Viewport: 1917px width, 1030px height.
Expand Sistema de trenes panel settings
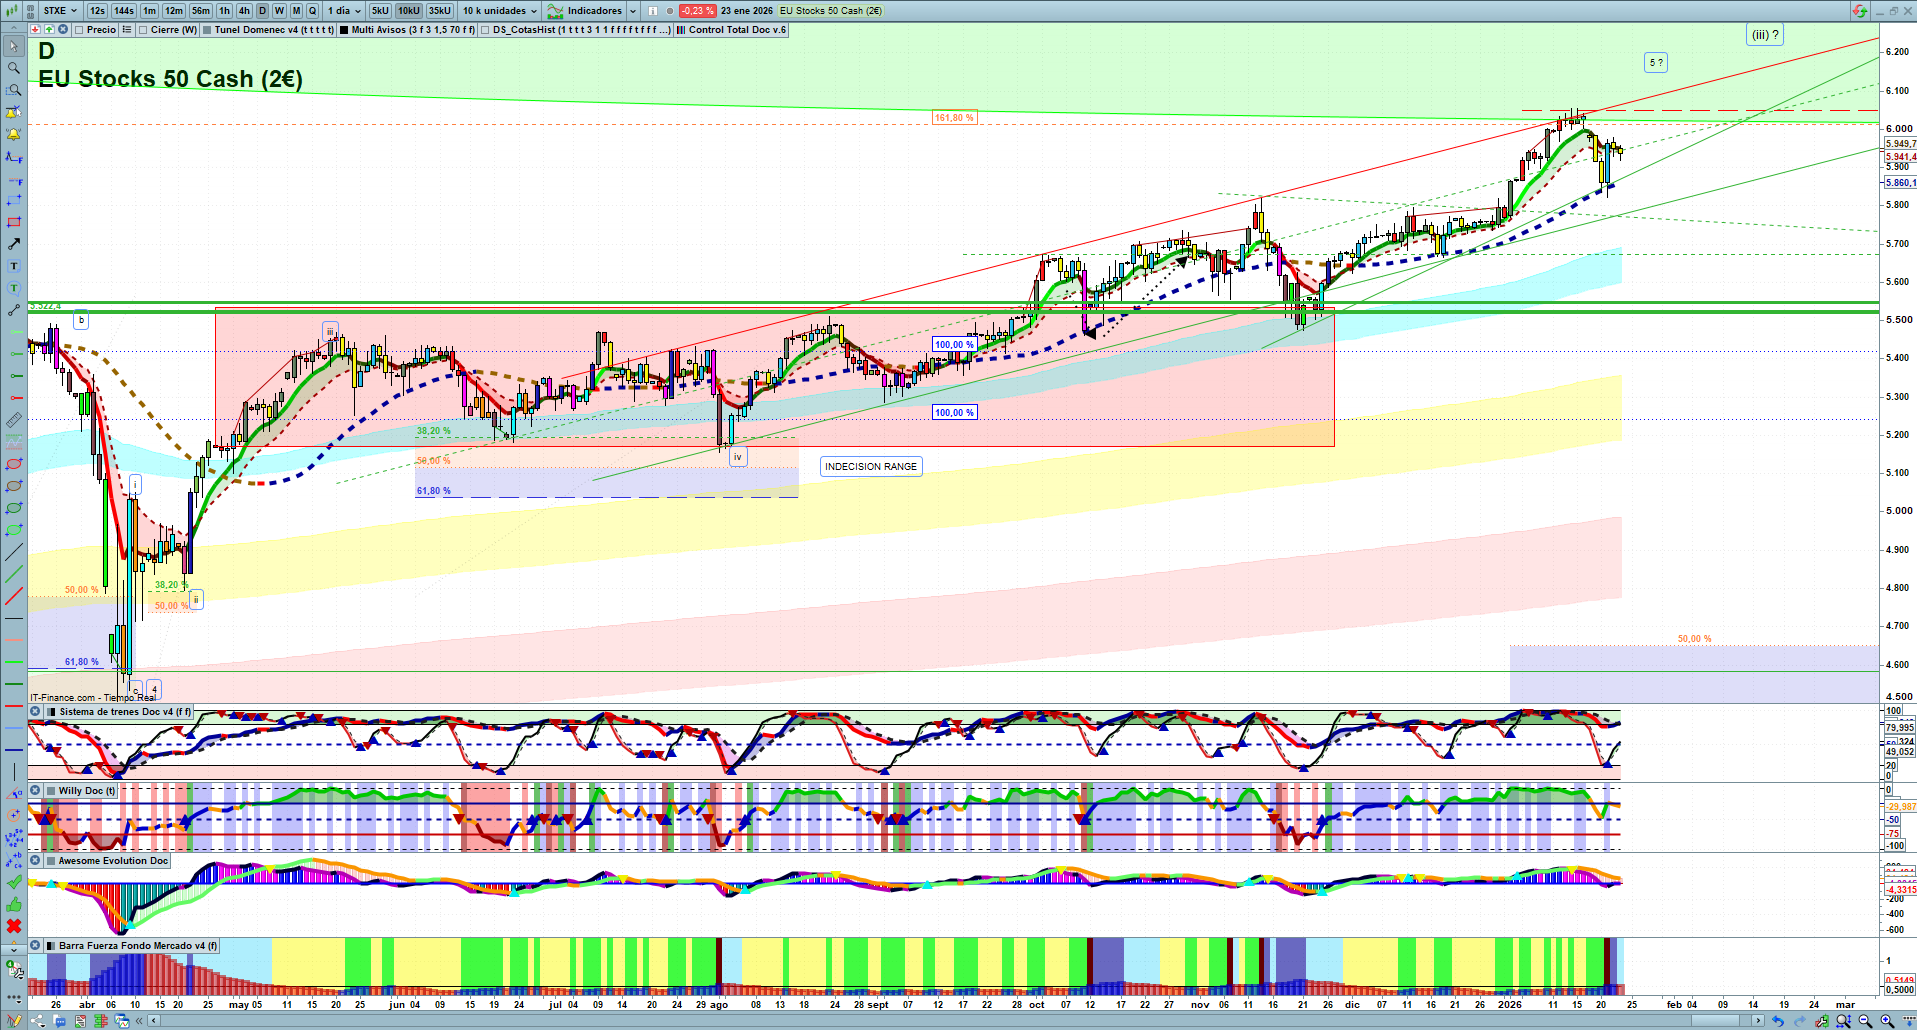35,712
